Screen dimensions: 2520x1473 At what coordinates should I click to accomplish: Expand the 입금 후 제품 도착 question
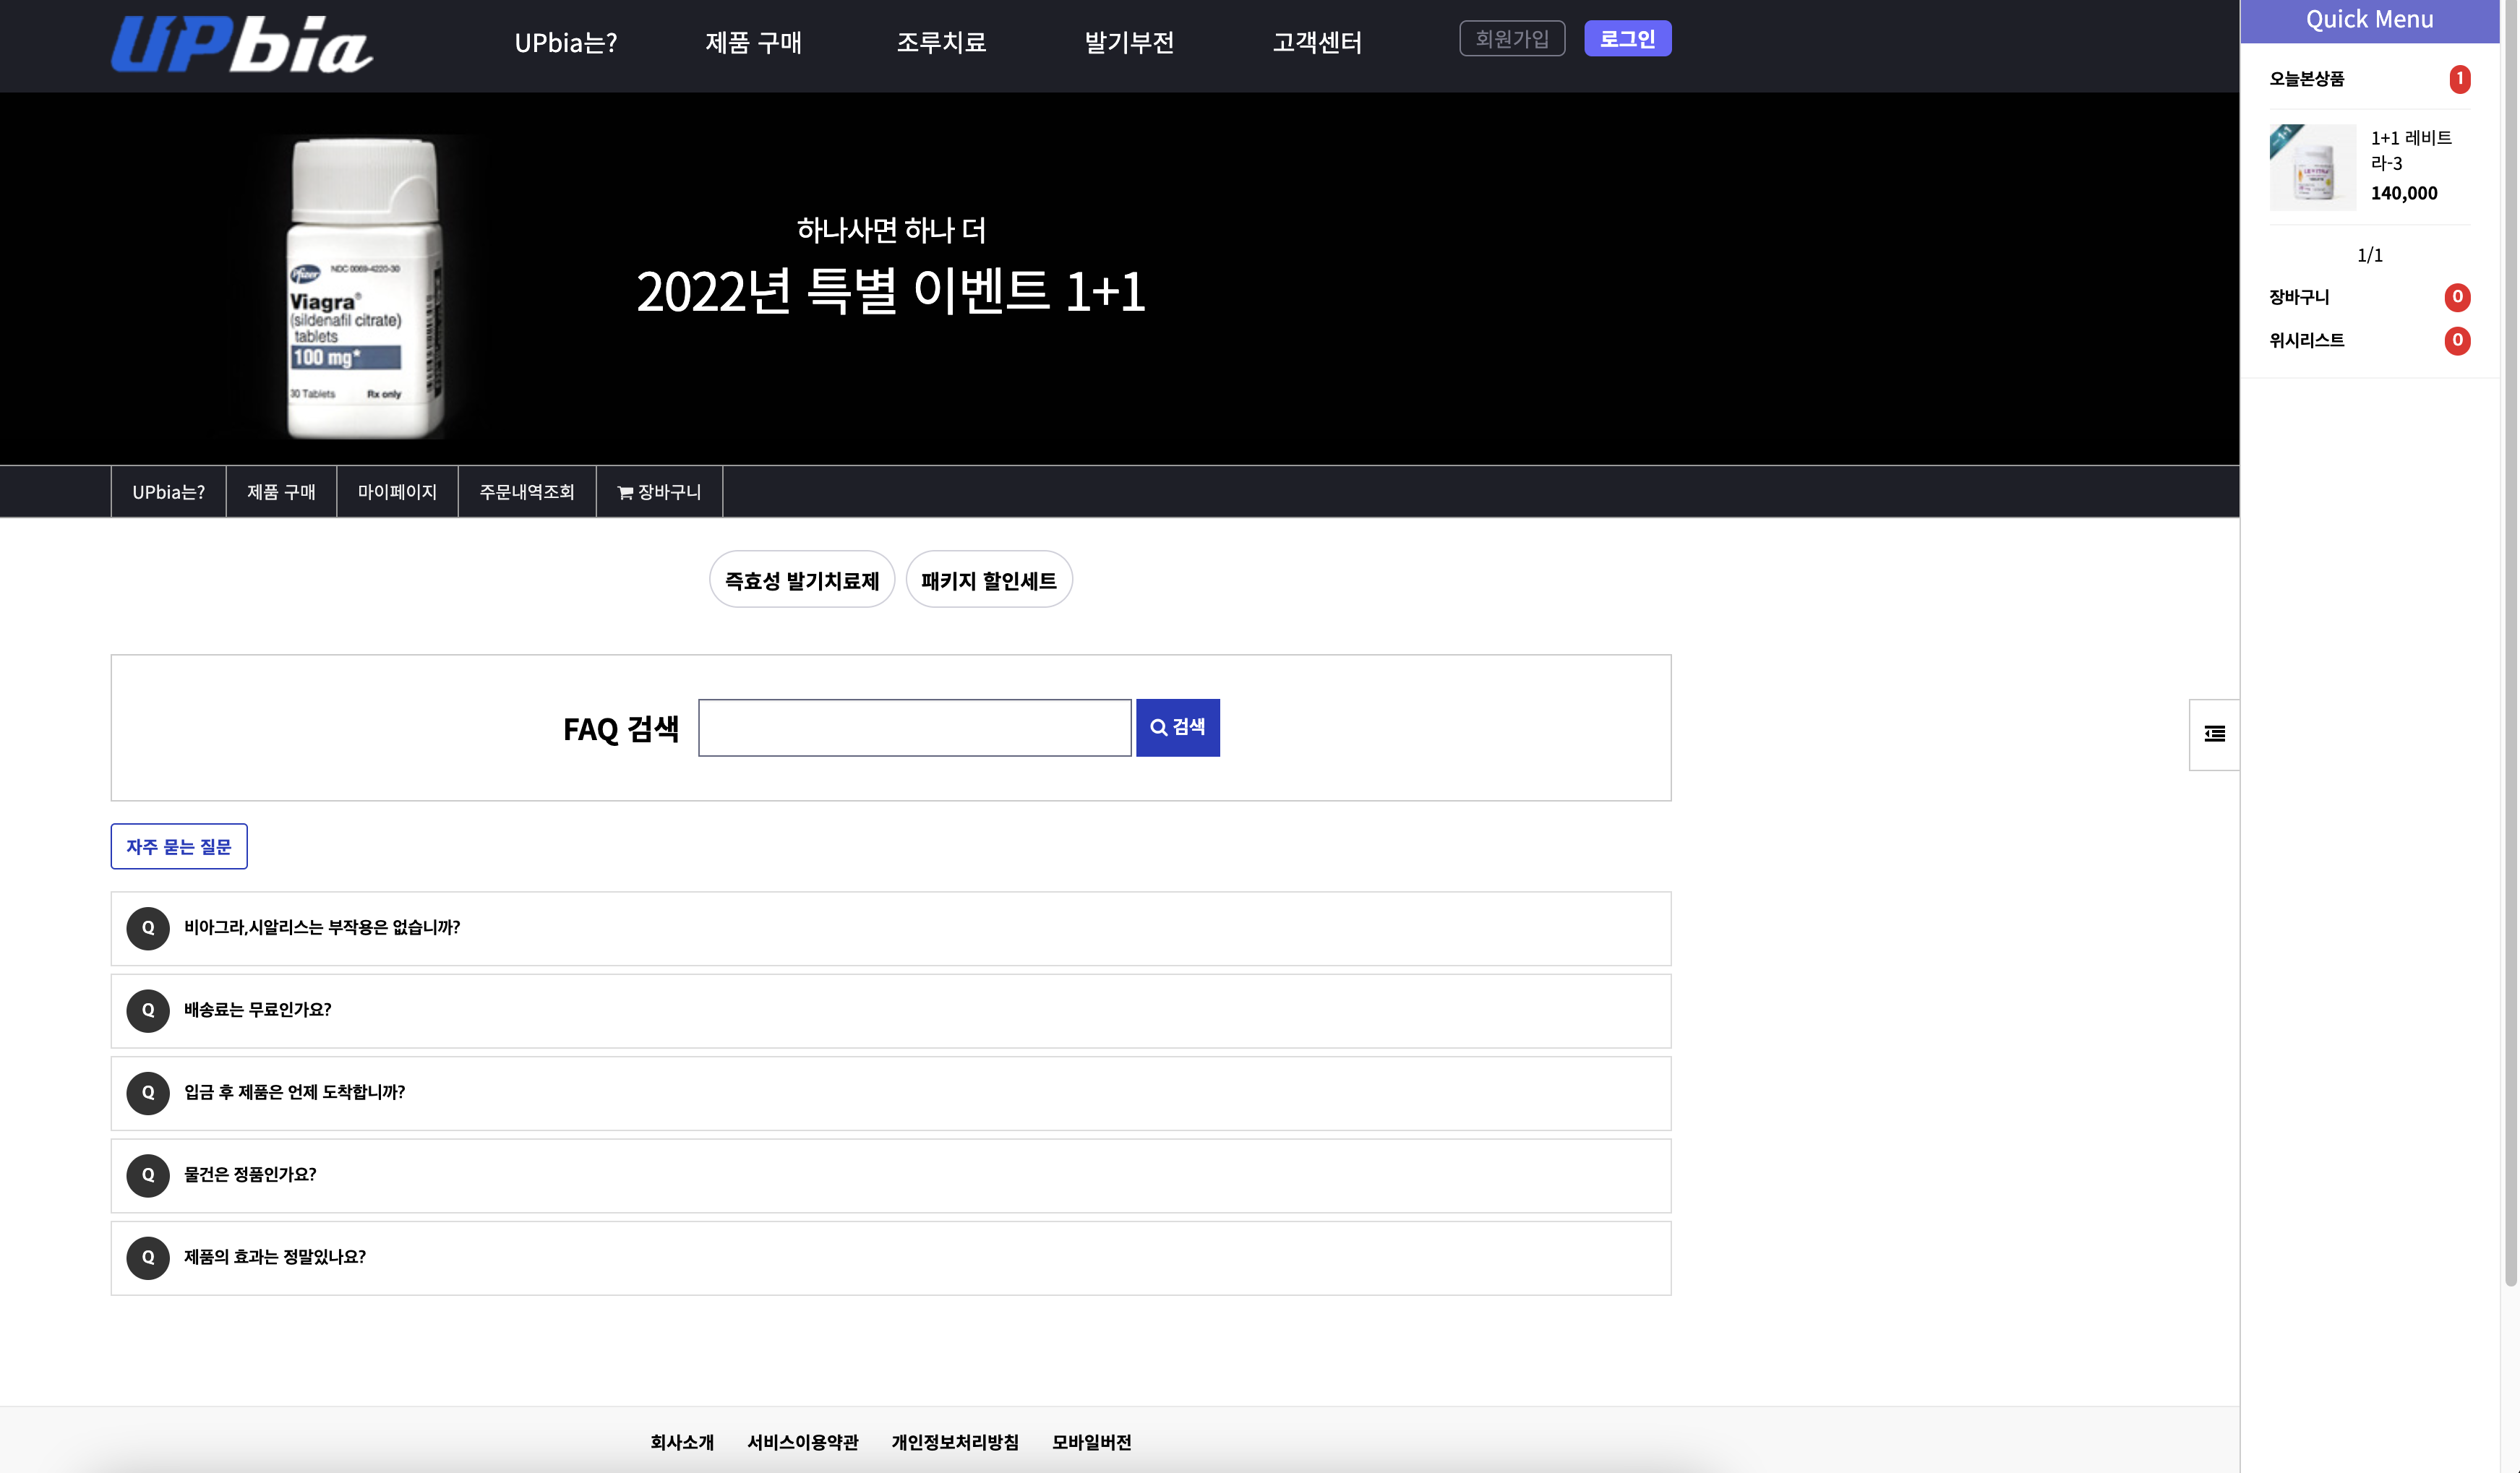[294, 1092]
